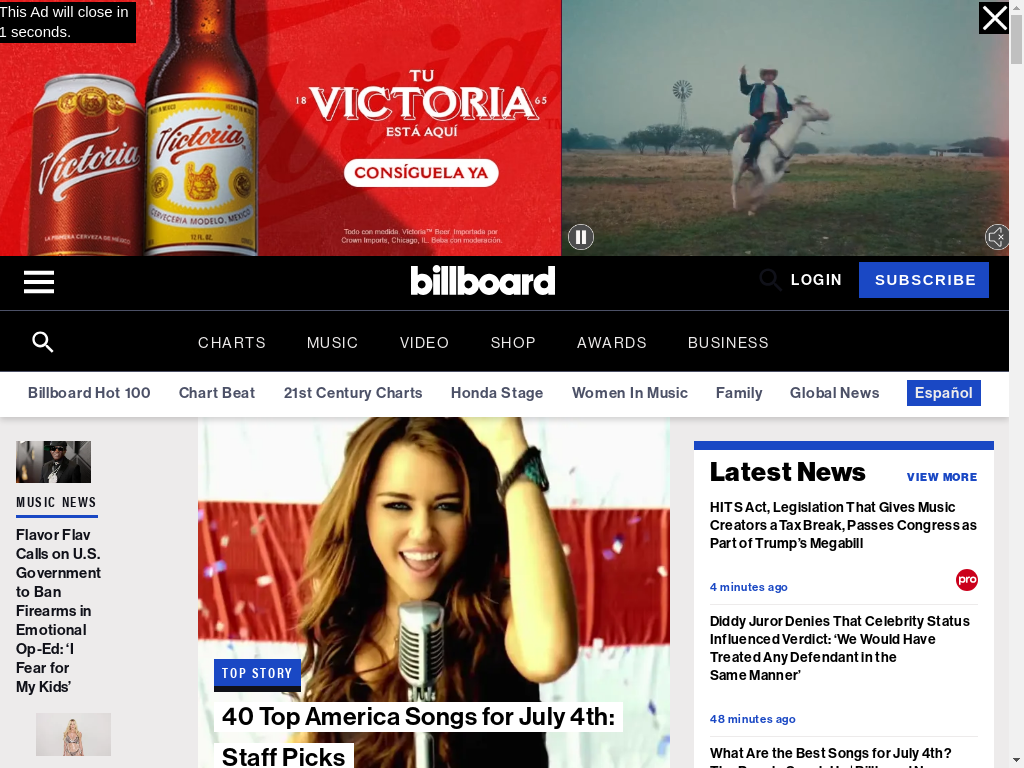This screenshot has width=1024, height=768.
Task: Close the Victoria ad overlay
Action: pyautogui.click(x=994, y=18)
